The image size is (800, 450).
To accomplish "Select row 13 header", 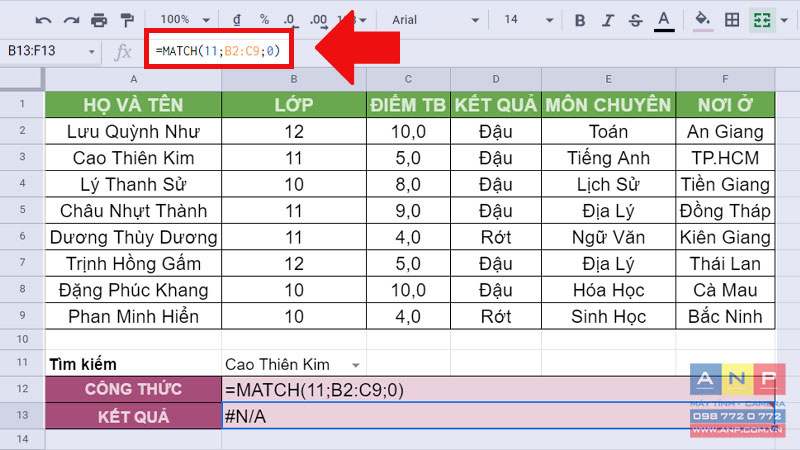I will 22,415.
